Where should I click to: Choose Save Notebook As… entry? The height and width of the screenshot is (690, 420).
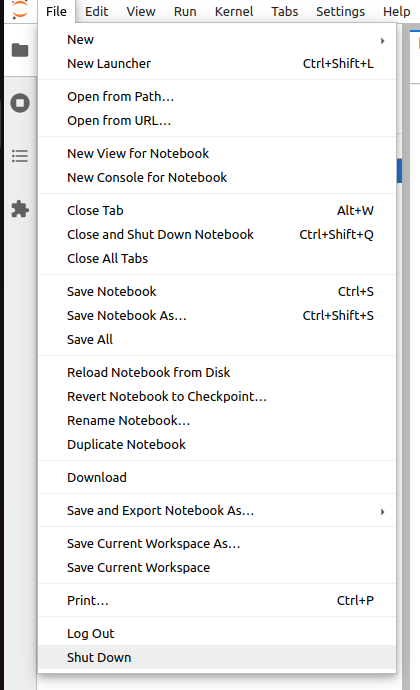click(217, 316)
